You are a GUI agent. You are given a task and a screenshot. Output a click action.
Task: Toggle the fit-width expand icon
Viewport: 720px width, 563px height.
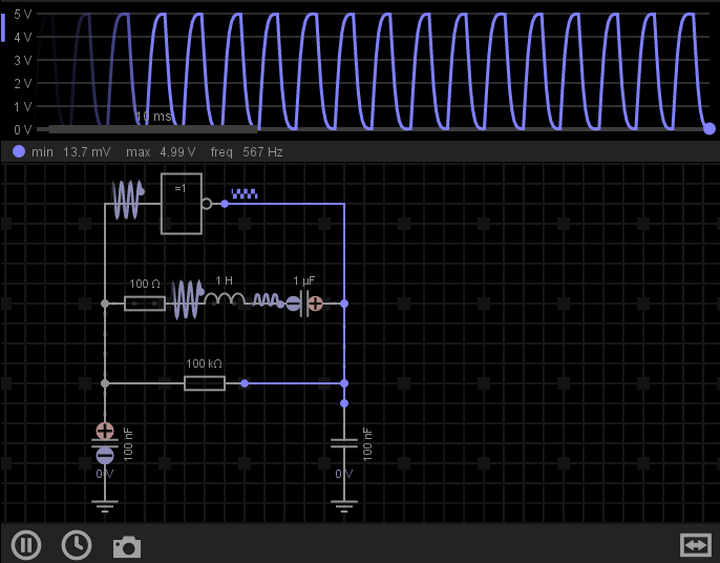[694, 545]
